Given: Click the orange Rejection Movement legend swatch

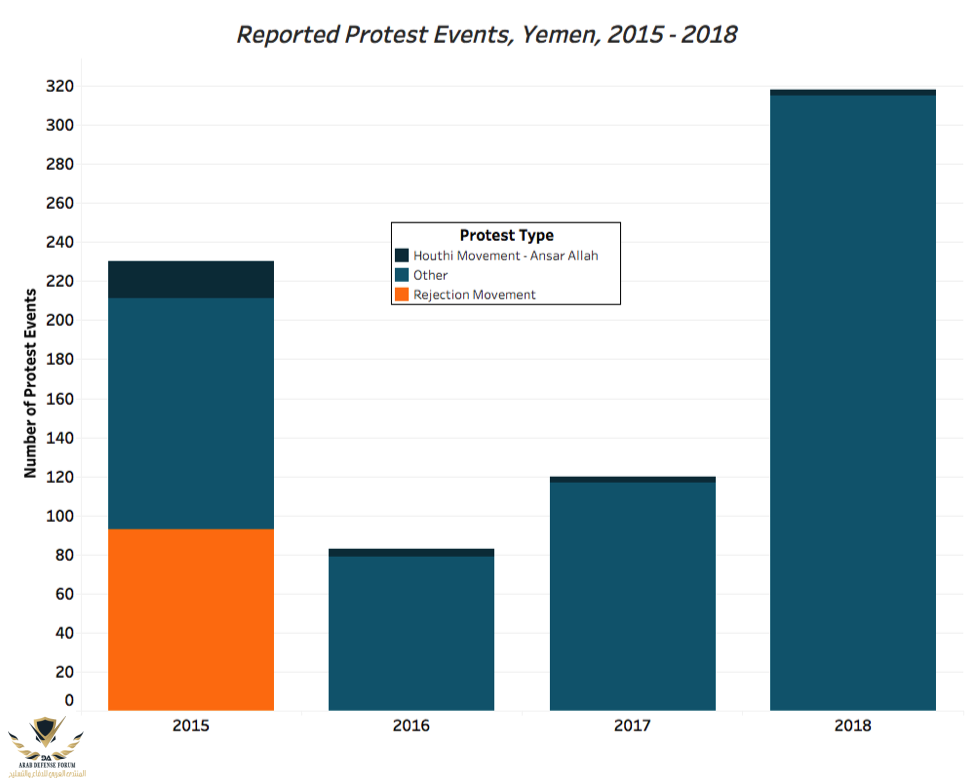Looking at the screenshot, I should pos(402,294).
